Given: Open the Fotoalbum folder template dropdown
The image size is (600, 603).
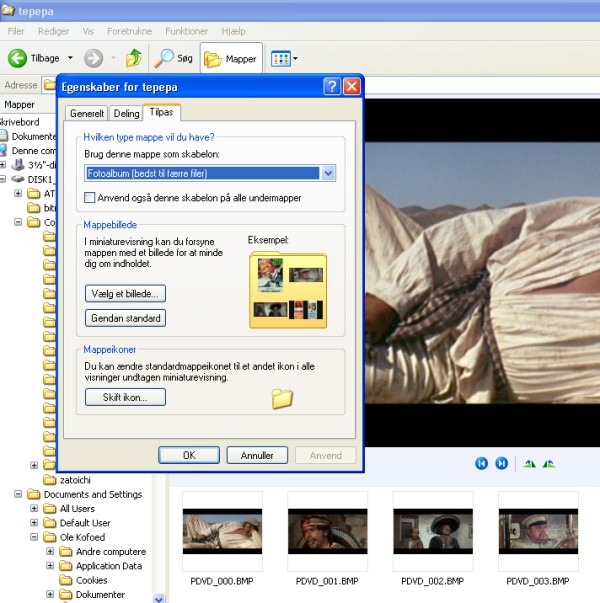Looking at the screenshot, I should point(329,174).
